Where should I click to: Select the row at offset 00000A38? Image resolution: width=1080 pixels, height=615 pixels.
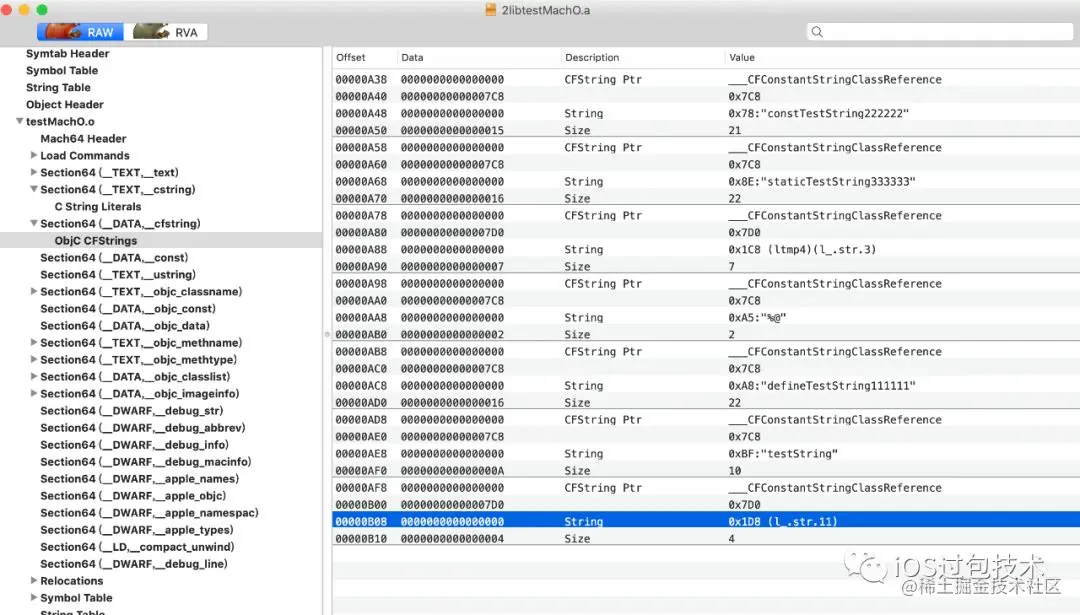click(x=706, y=79)
